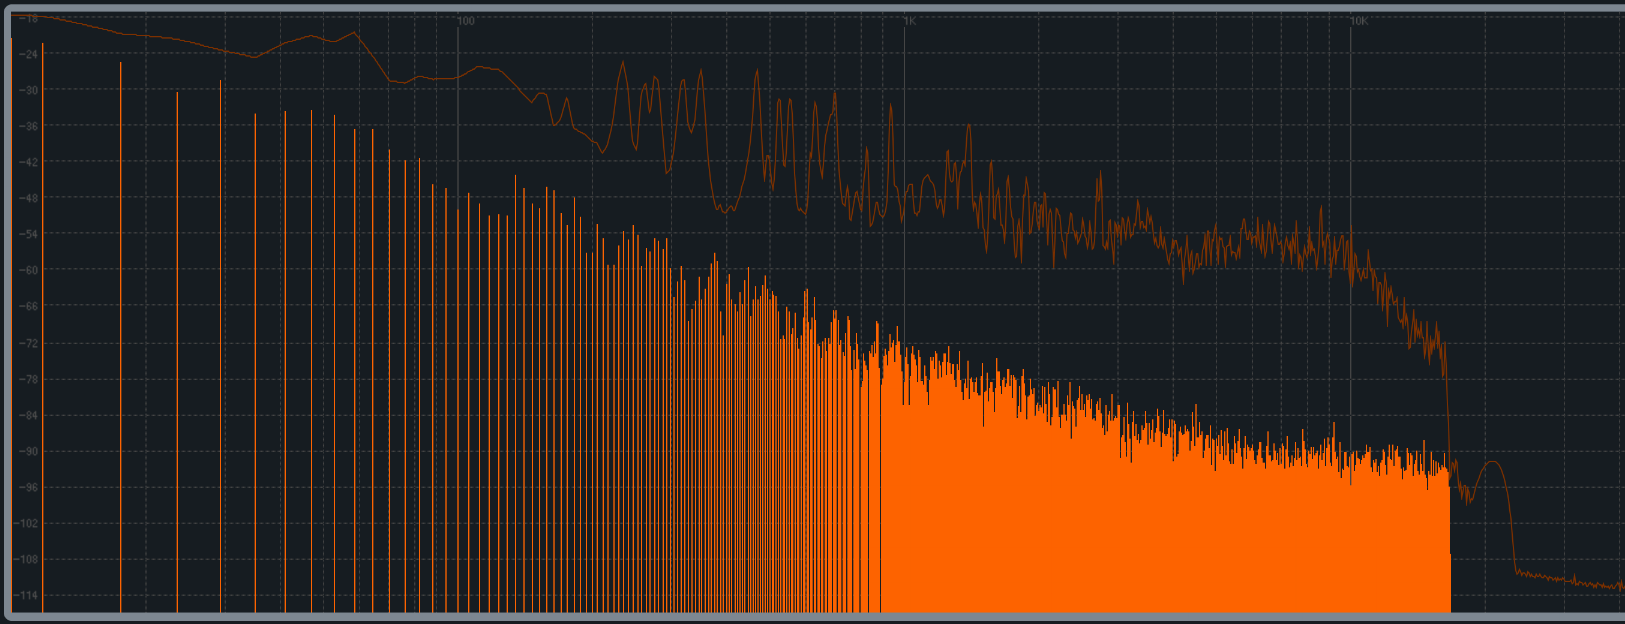Click the -66 dB level label
The width and height of the screenshot is (1625, 624).
[28, 307]
